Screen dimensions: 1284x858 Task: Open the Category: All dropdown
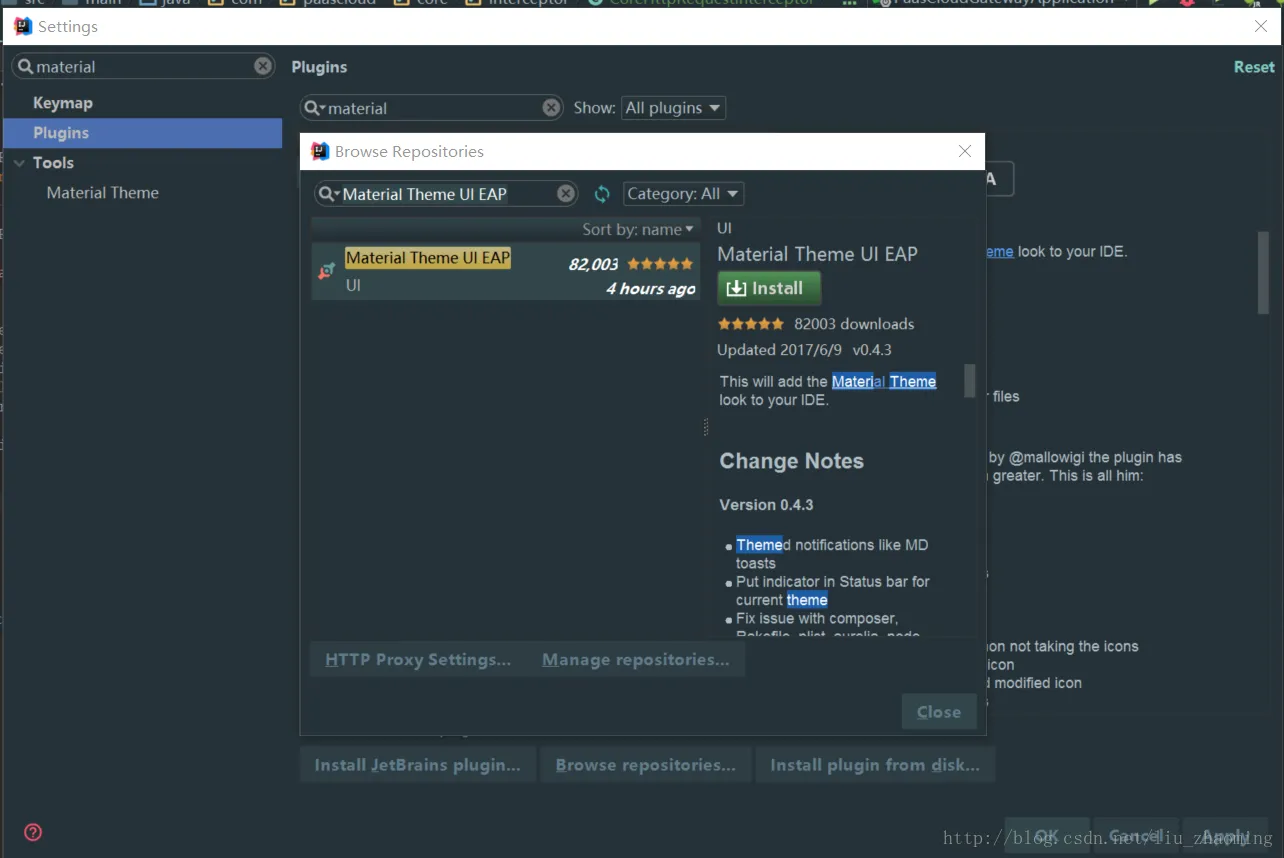click(x=684, y=194)
